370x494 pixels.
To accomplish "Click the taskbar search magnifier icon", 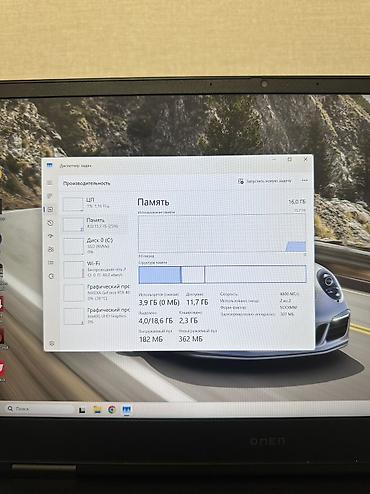I will pos(10,408).
